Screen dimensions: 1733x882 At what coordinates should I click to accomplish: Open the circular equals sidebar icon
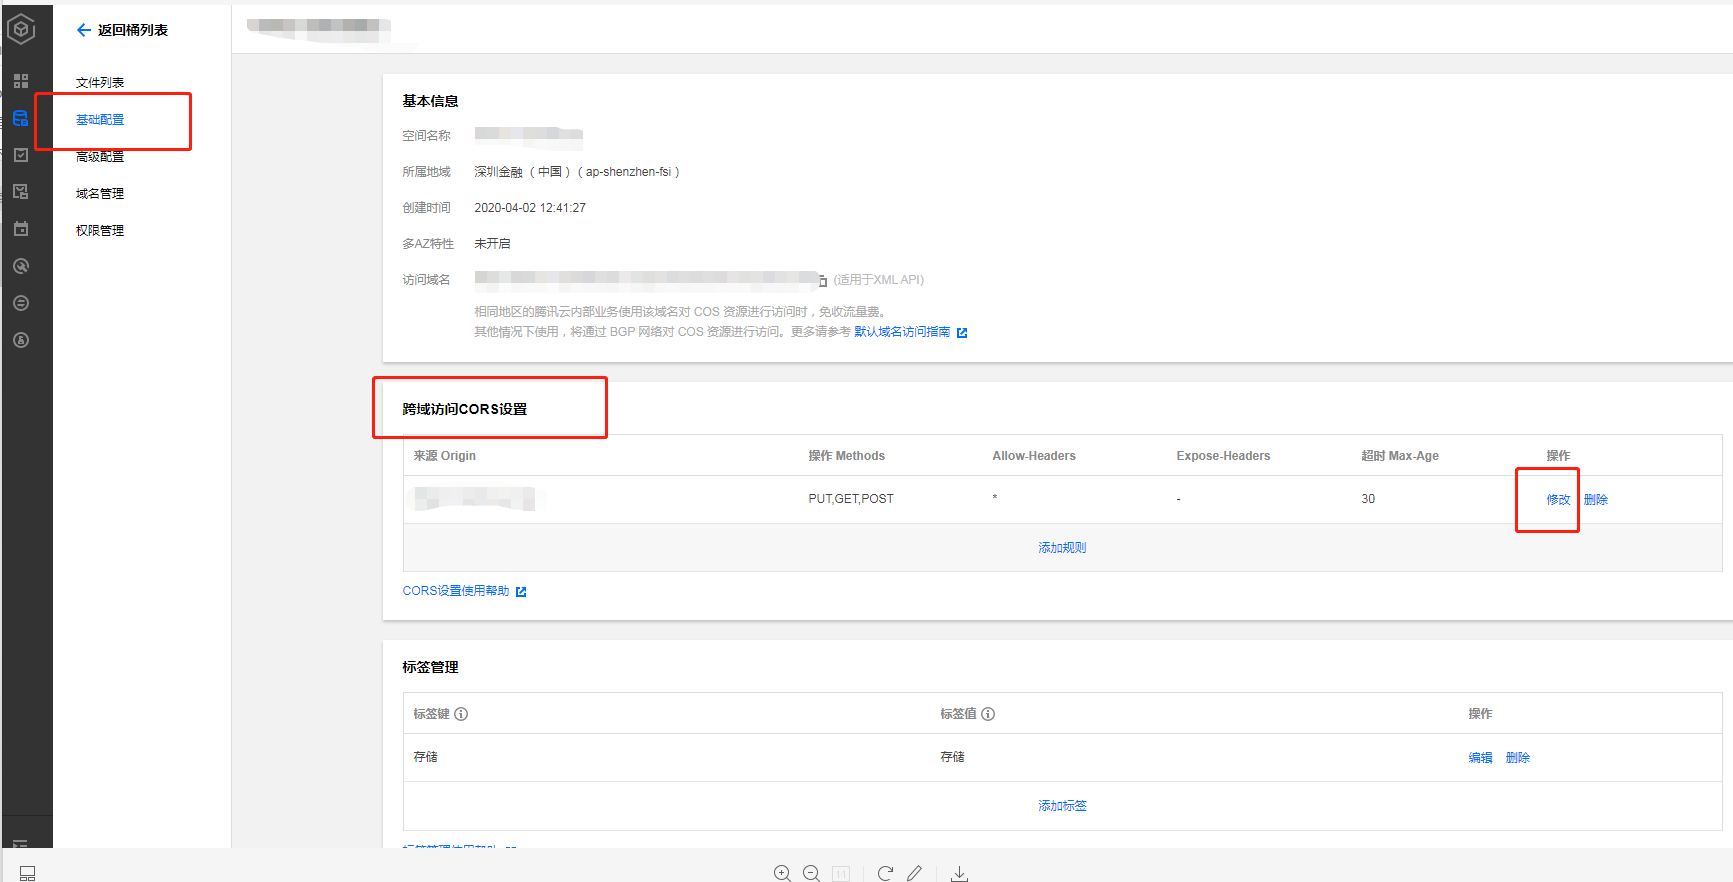(21, 303)
